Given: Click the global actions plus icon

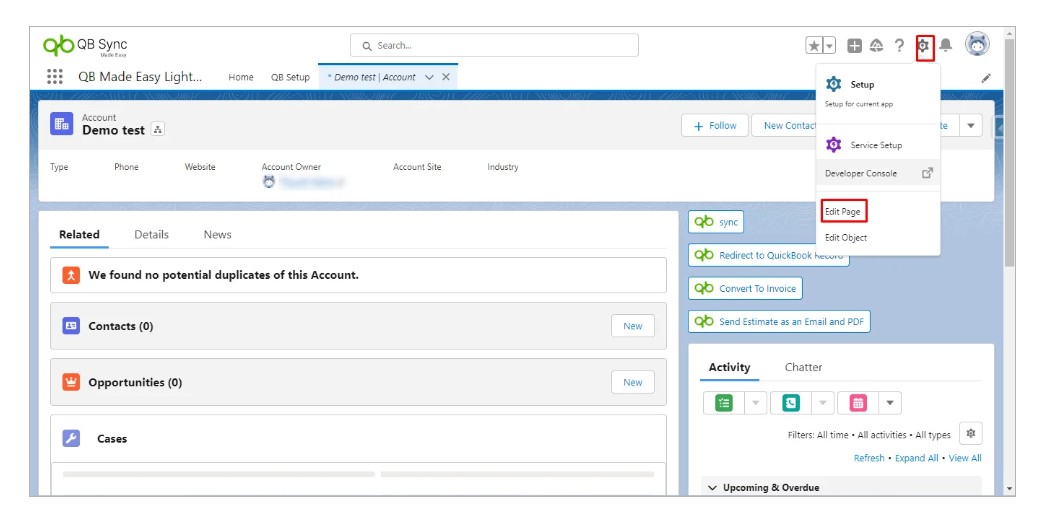Looking at the screenshot, I should coord(854,45).
